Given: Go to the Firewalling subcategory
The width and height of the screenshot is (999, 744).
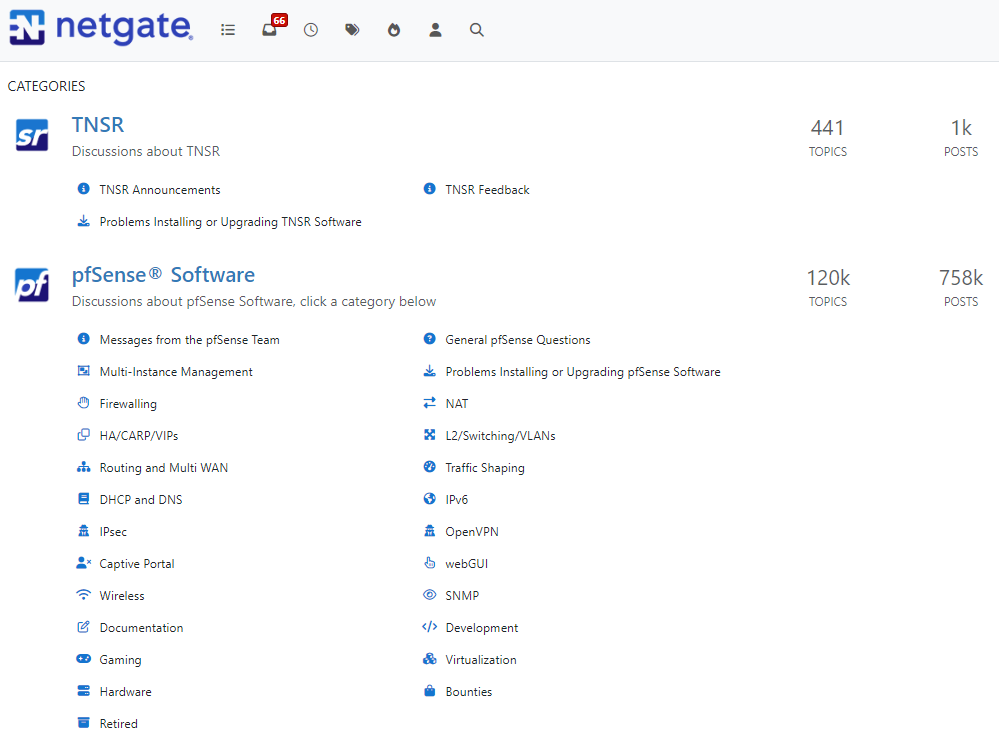Looking at the screenshot, I should [128, 404].
